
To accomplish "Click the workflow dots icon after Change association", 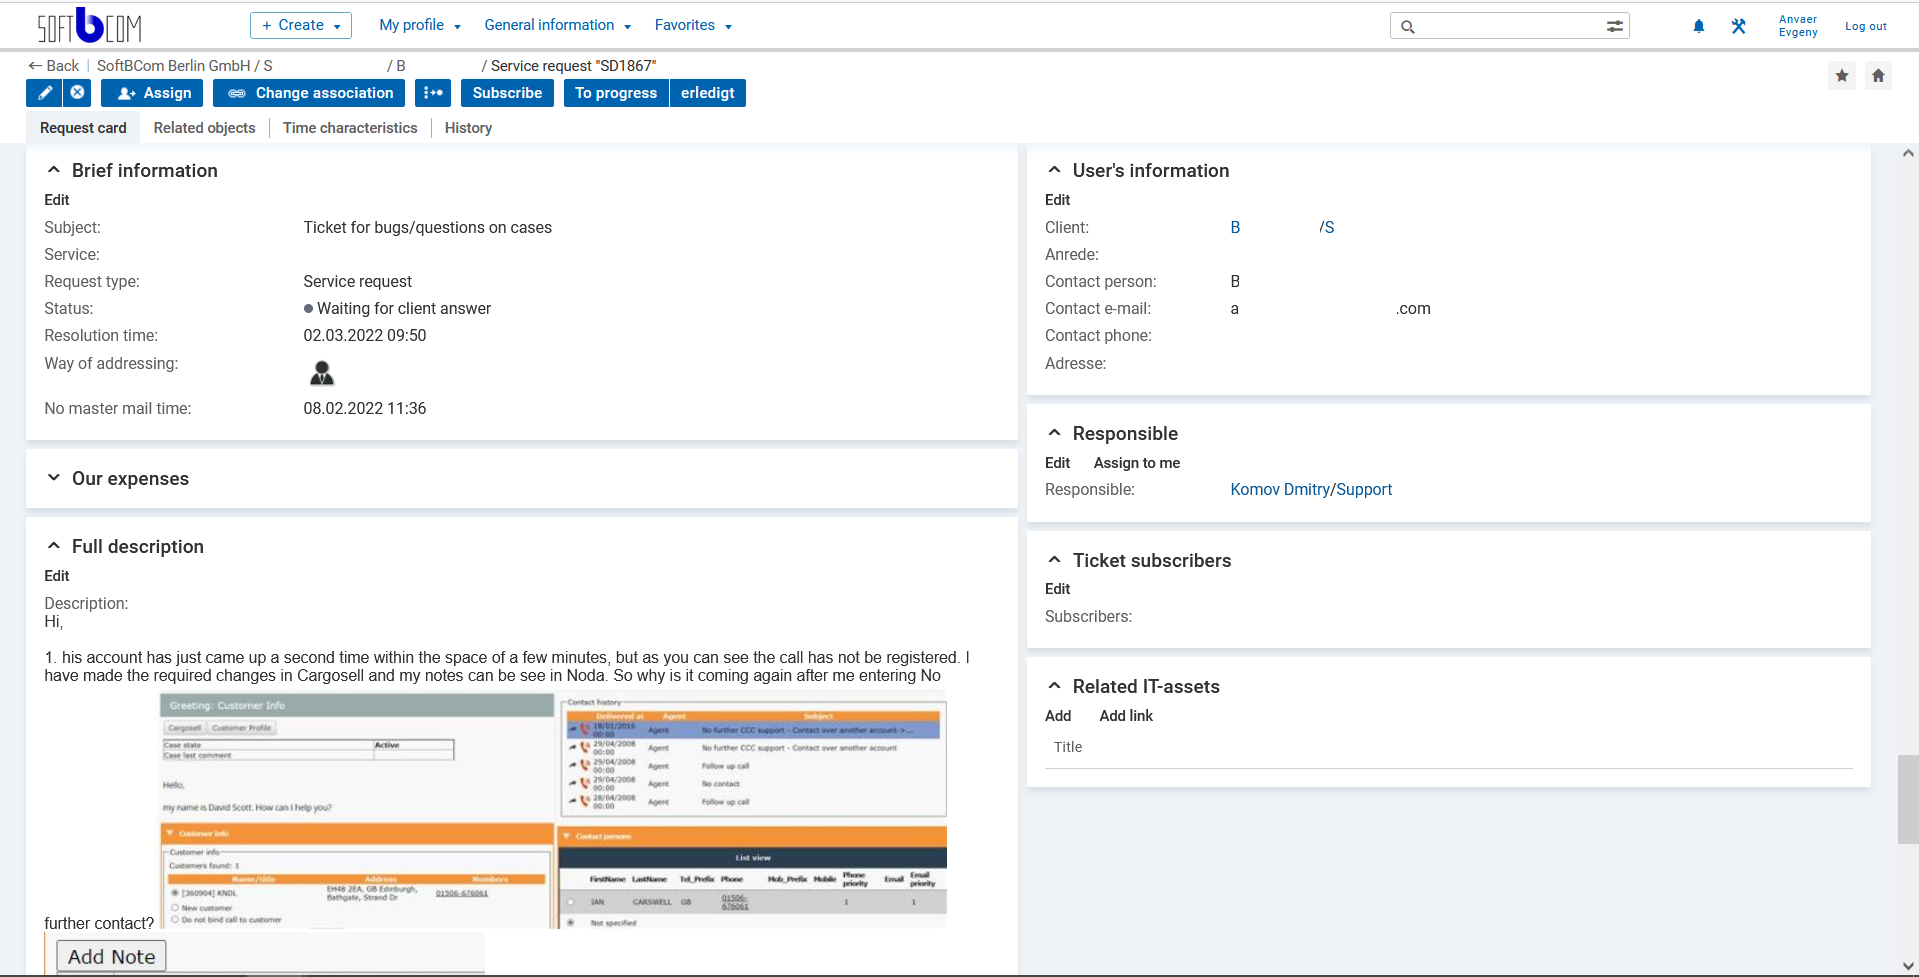I will point(432,93).
